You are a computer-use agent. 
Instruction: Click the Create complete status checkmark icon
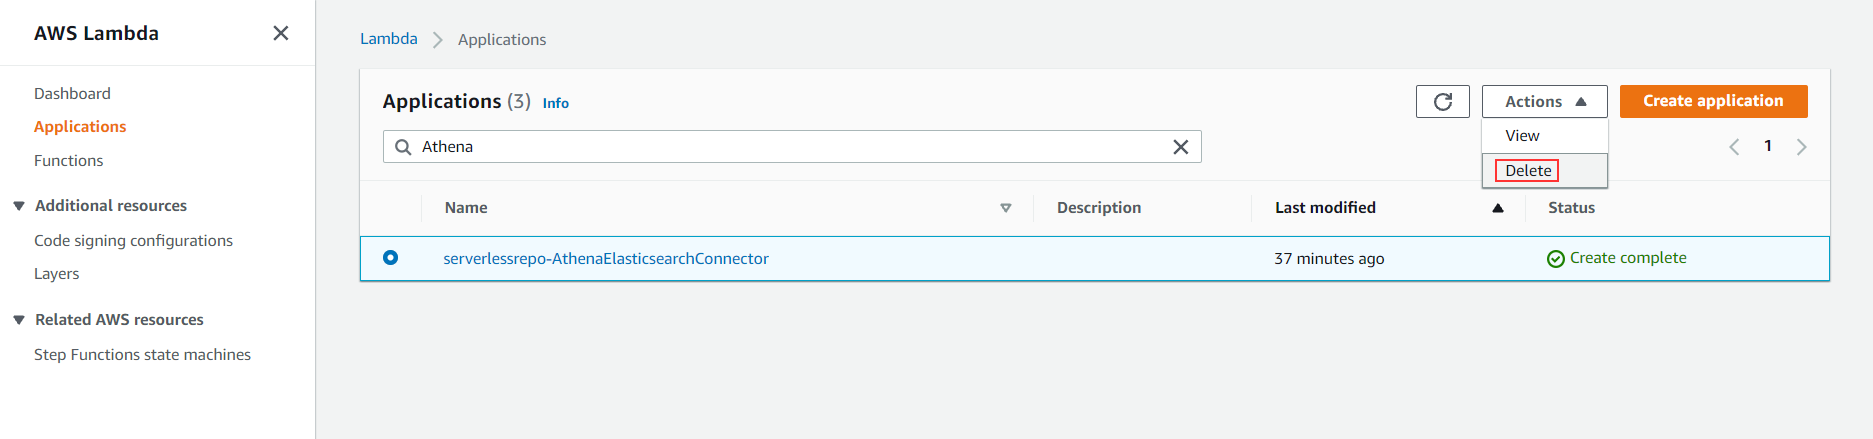pos(1555,259)
